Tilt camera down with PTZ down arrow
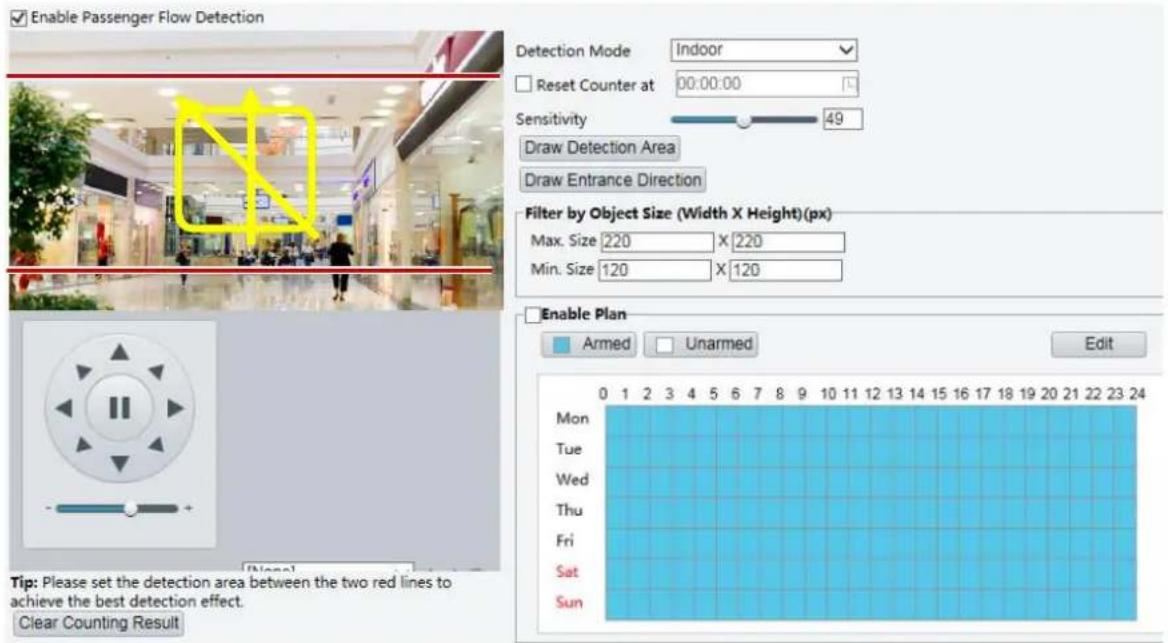Screen dimensions: 1168x643 click(119, 463)
